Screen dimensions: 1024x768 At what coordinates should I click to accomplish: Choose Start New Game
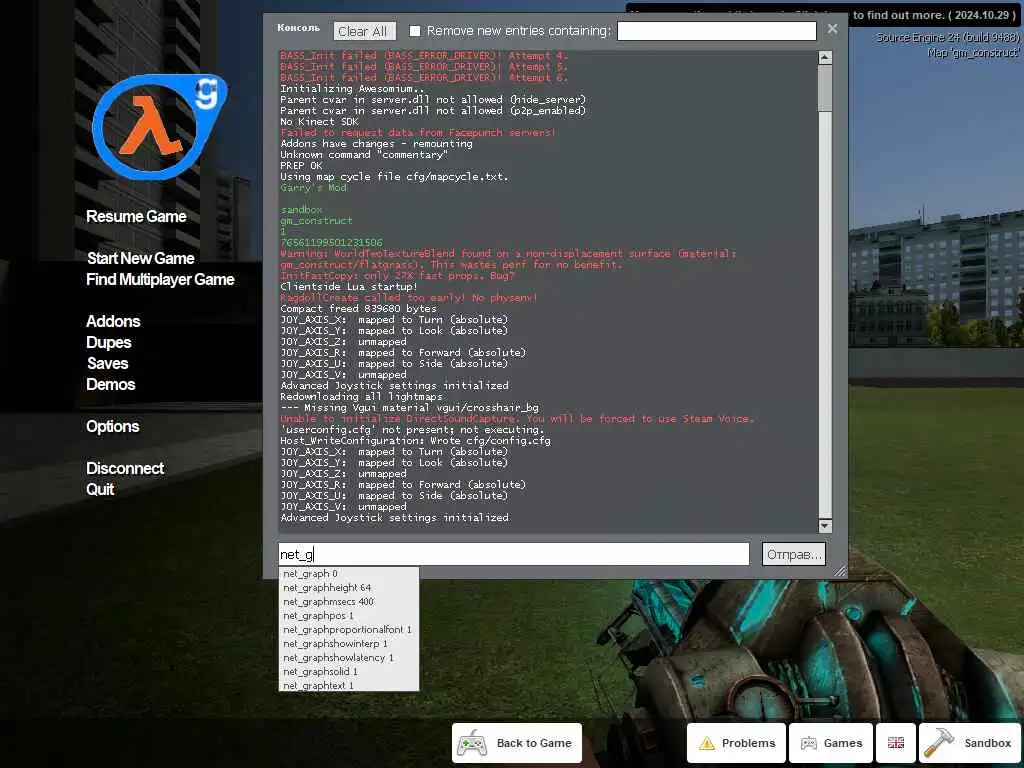pos(140,259)
